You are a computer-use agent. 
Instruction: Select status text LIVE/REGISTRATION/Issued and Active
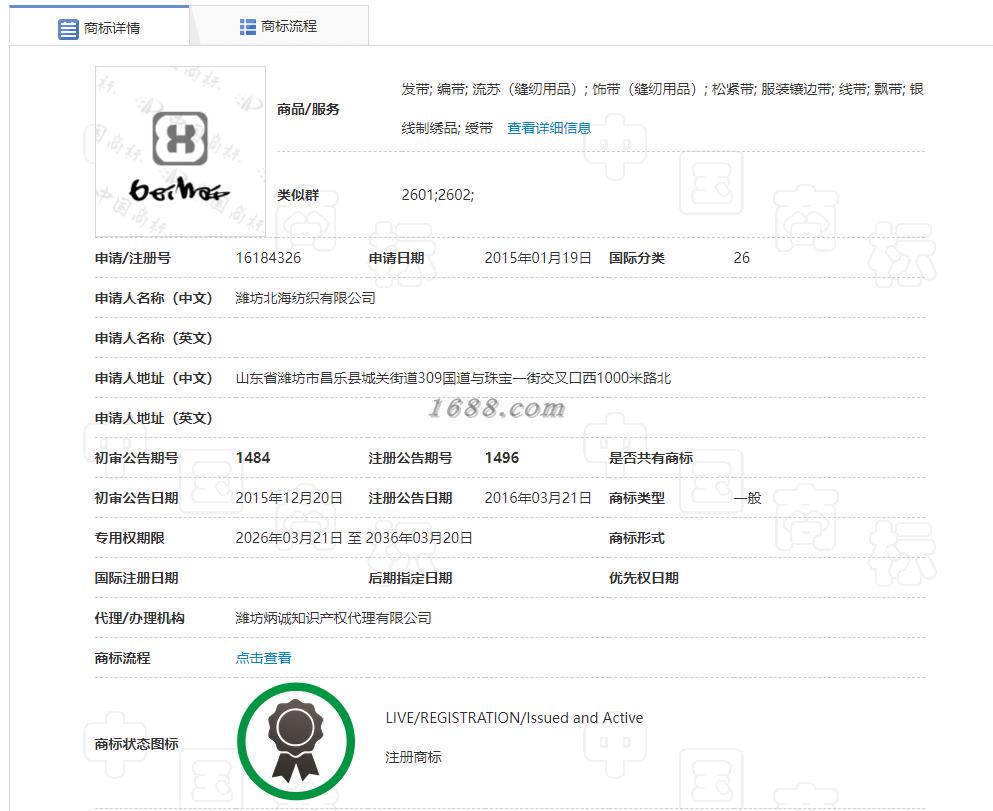(x=514, y=717)
